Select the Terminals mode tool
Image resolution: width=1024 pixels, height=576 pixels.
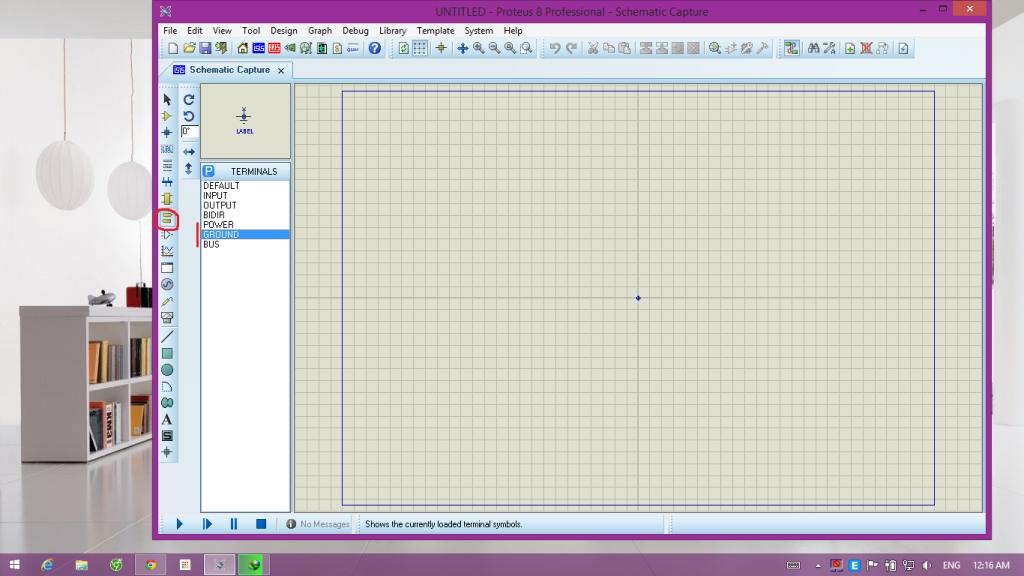(167, 218)
